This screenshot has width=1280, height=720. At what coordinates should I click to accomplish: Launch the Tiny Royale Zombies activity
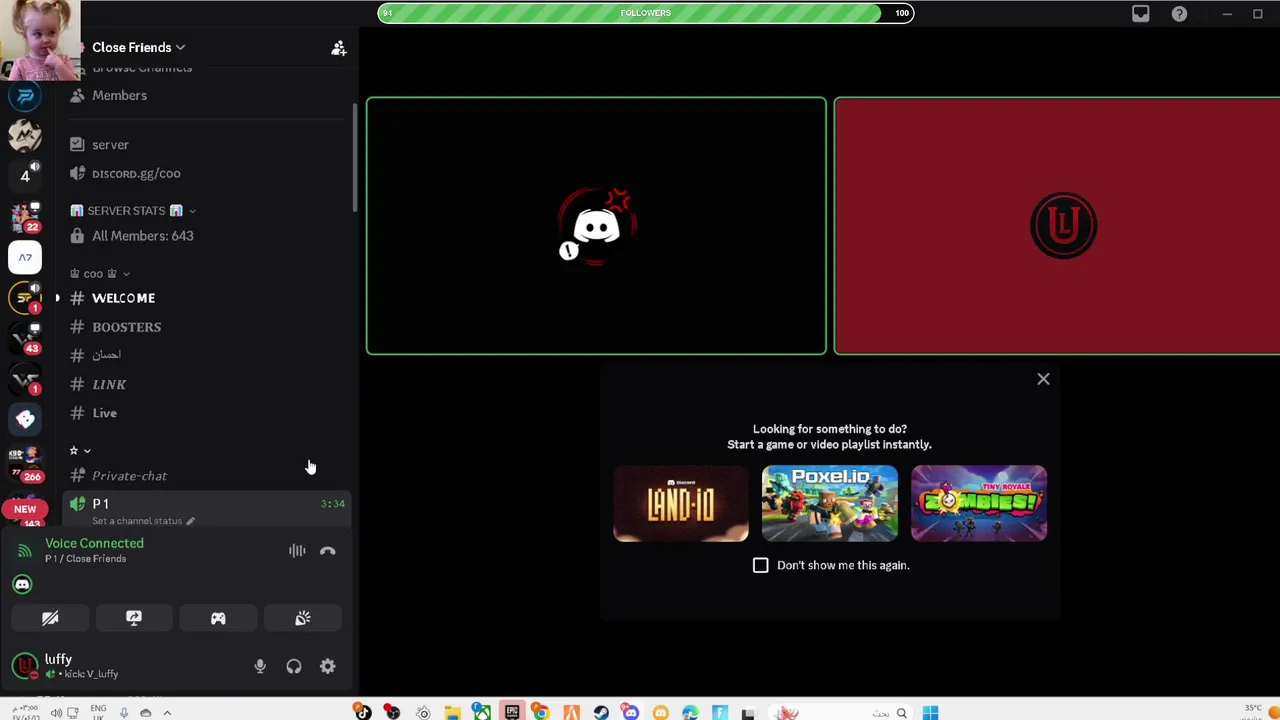coord(979,503)
